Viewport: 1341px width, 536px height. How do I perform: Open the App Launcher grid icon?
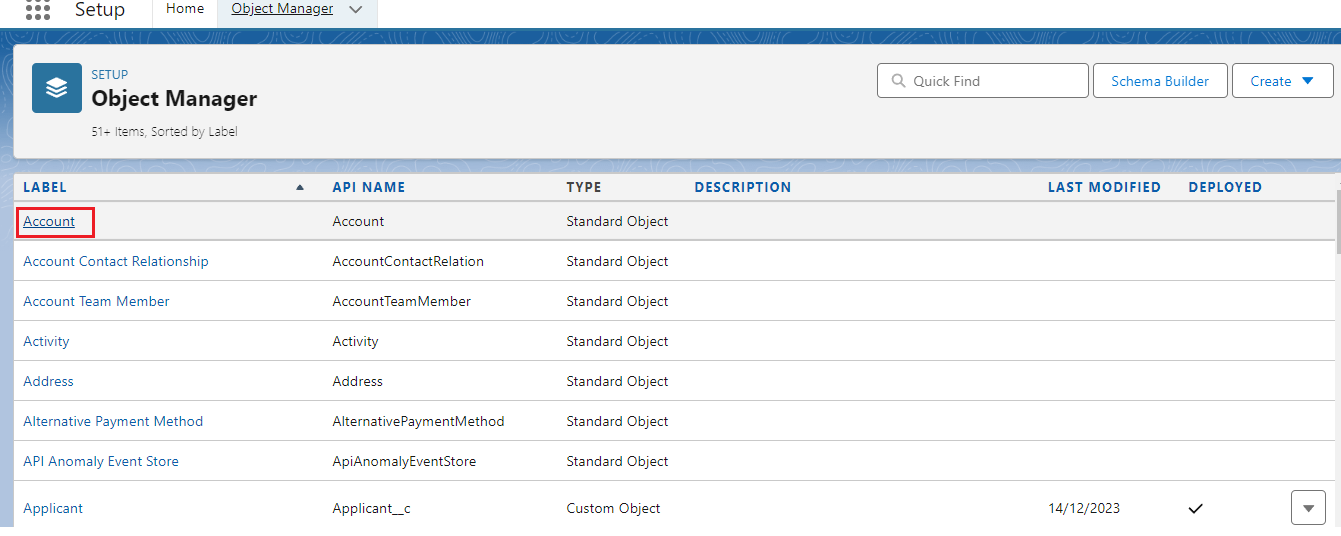pyautogui.click(x=37, y=10)
